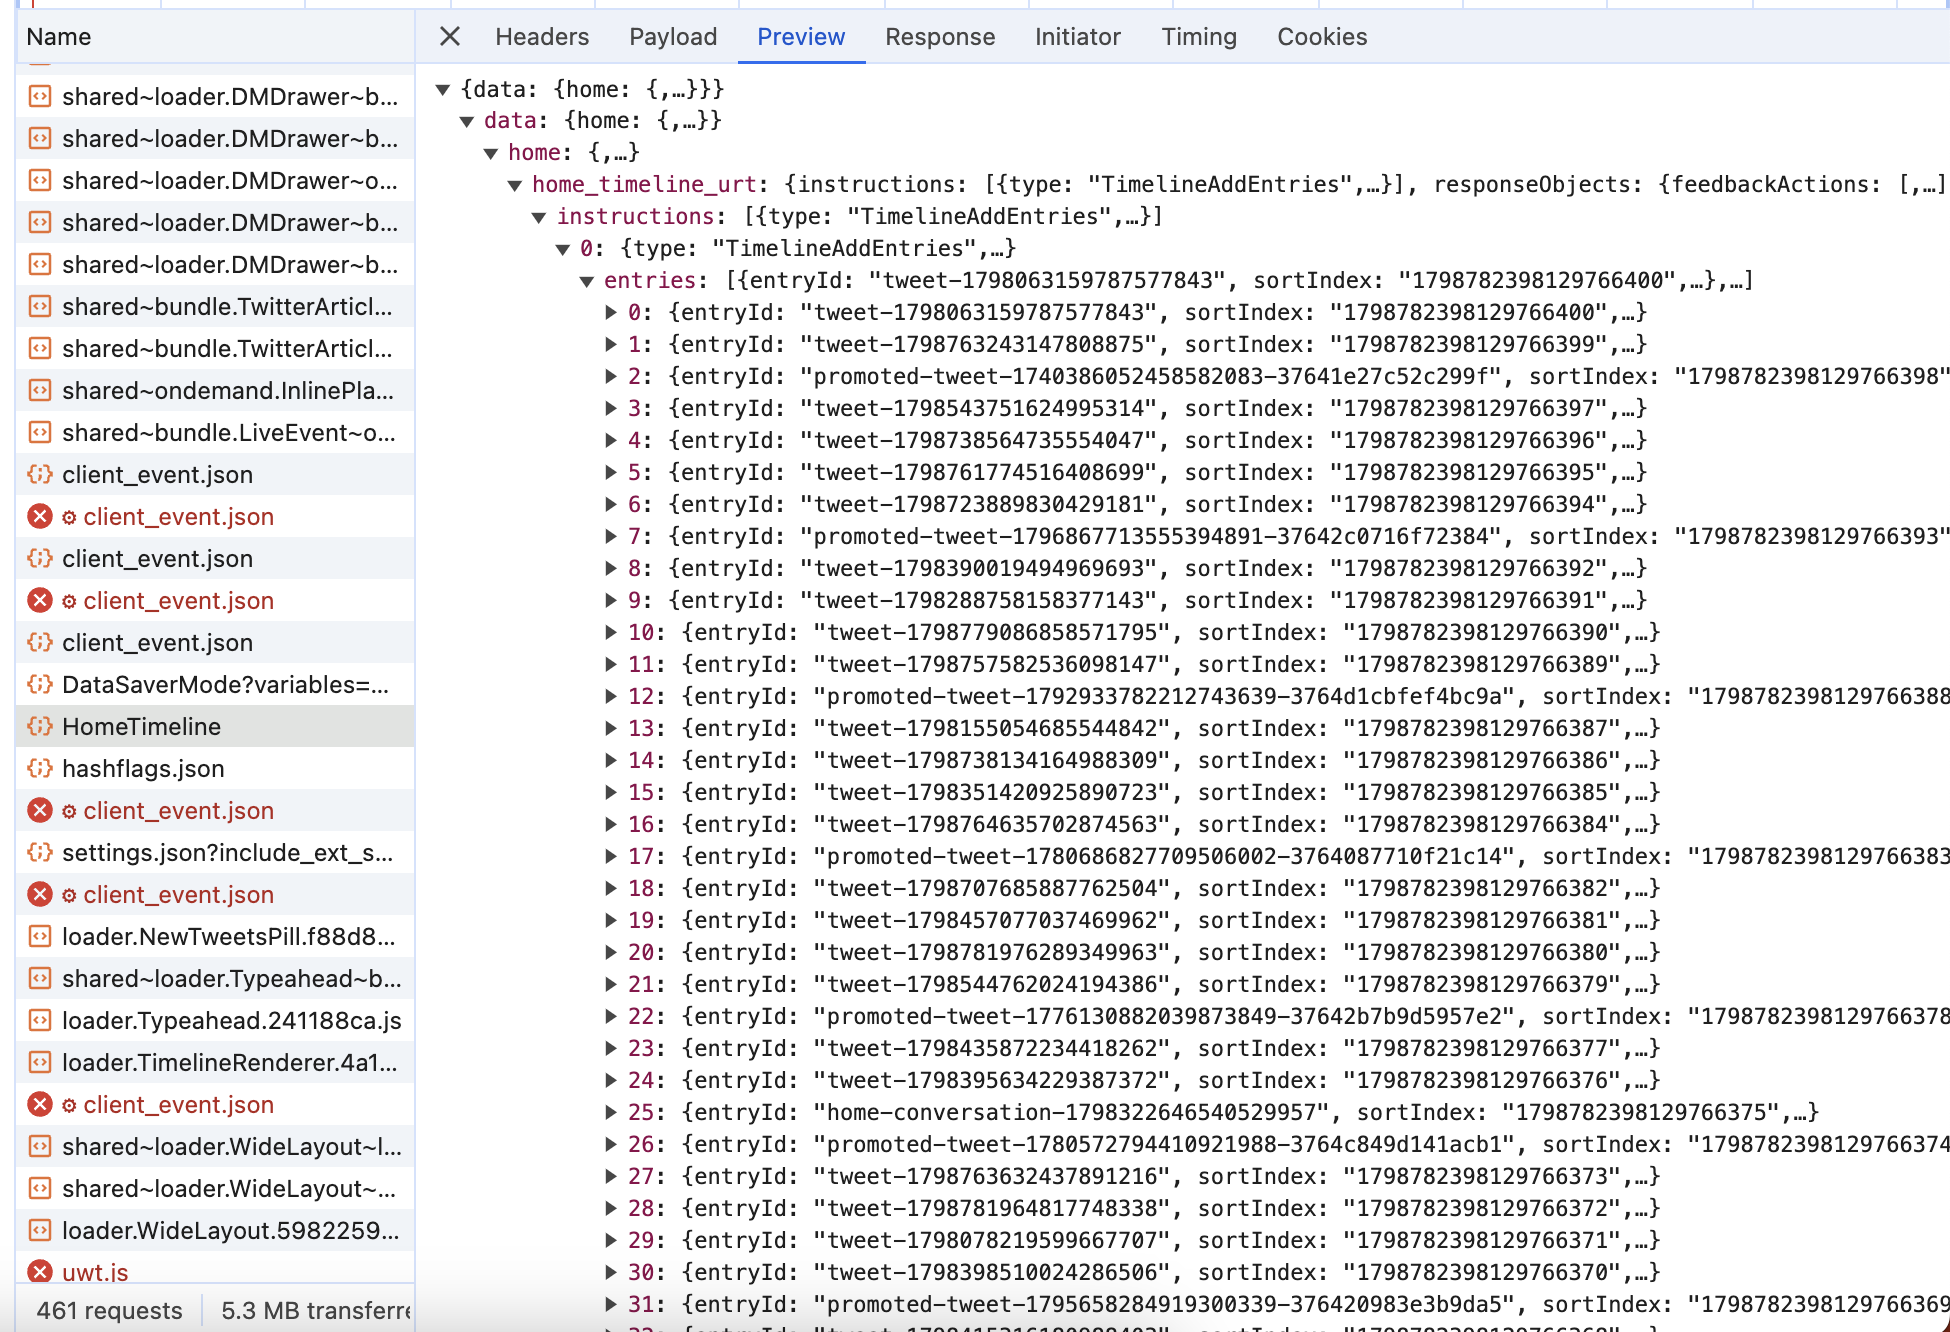
Task: Click the JSON icon beside settings.json request
Action: 40,853
